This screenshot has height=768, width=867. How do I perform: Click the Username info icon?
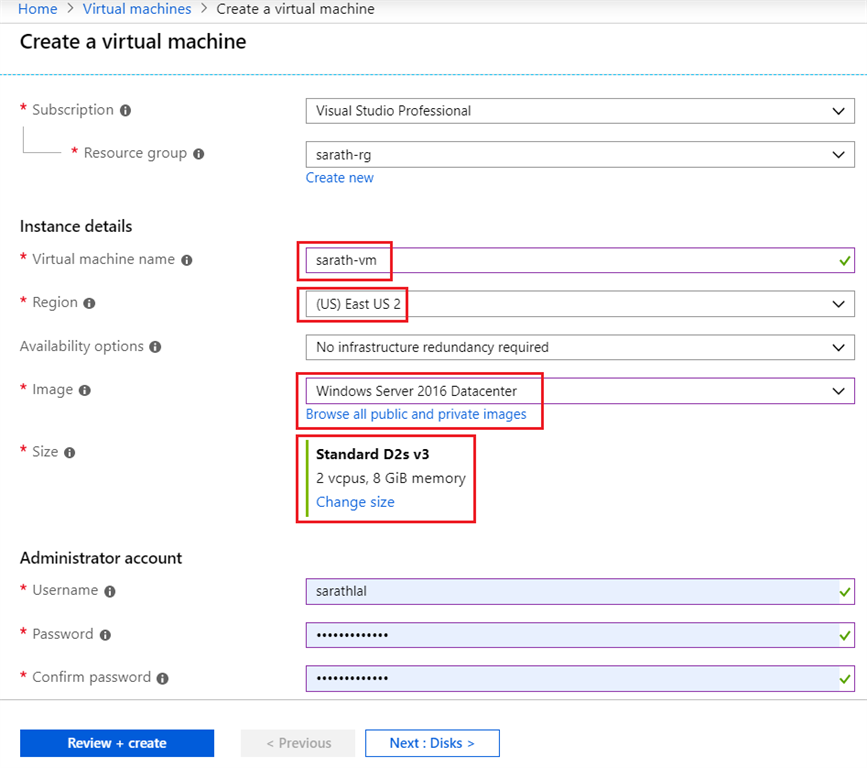tap(110, 591)
